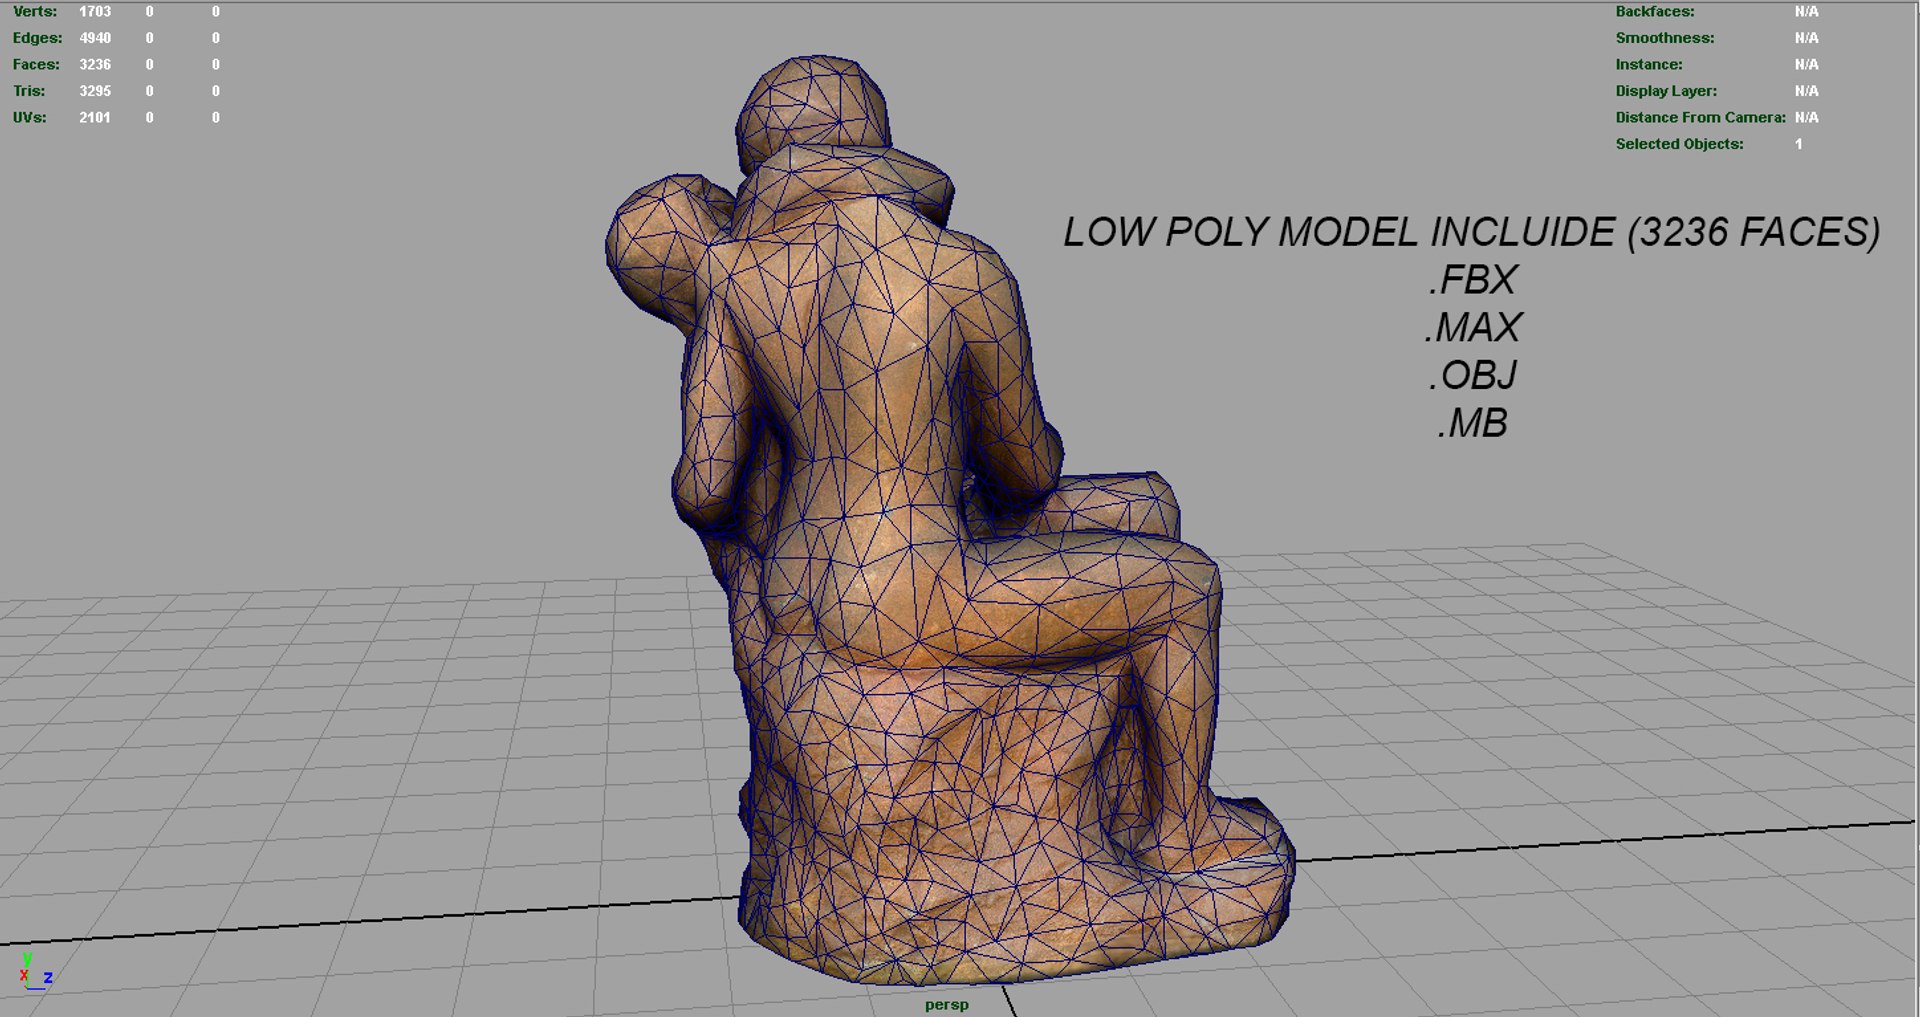Image resolution: width=1920 pixels, height=1017 pixels.
Task: Click the .MB format text
Action: click(1472, 424)
